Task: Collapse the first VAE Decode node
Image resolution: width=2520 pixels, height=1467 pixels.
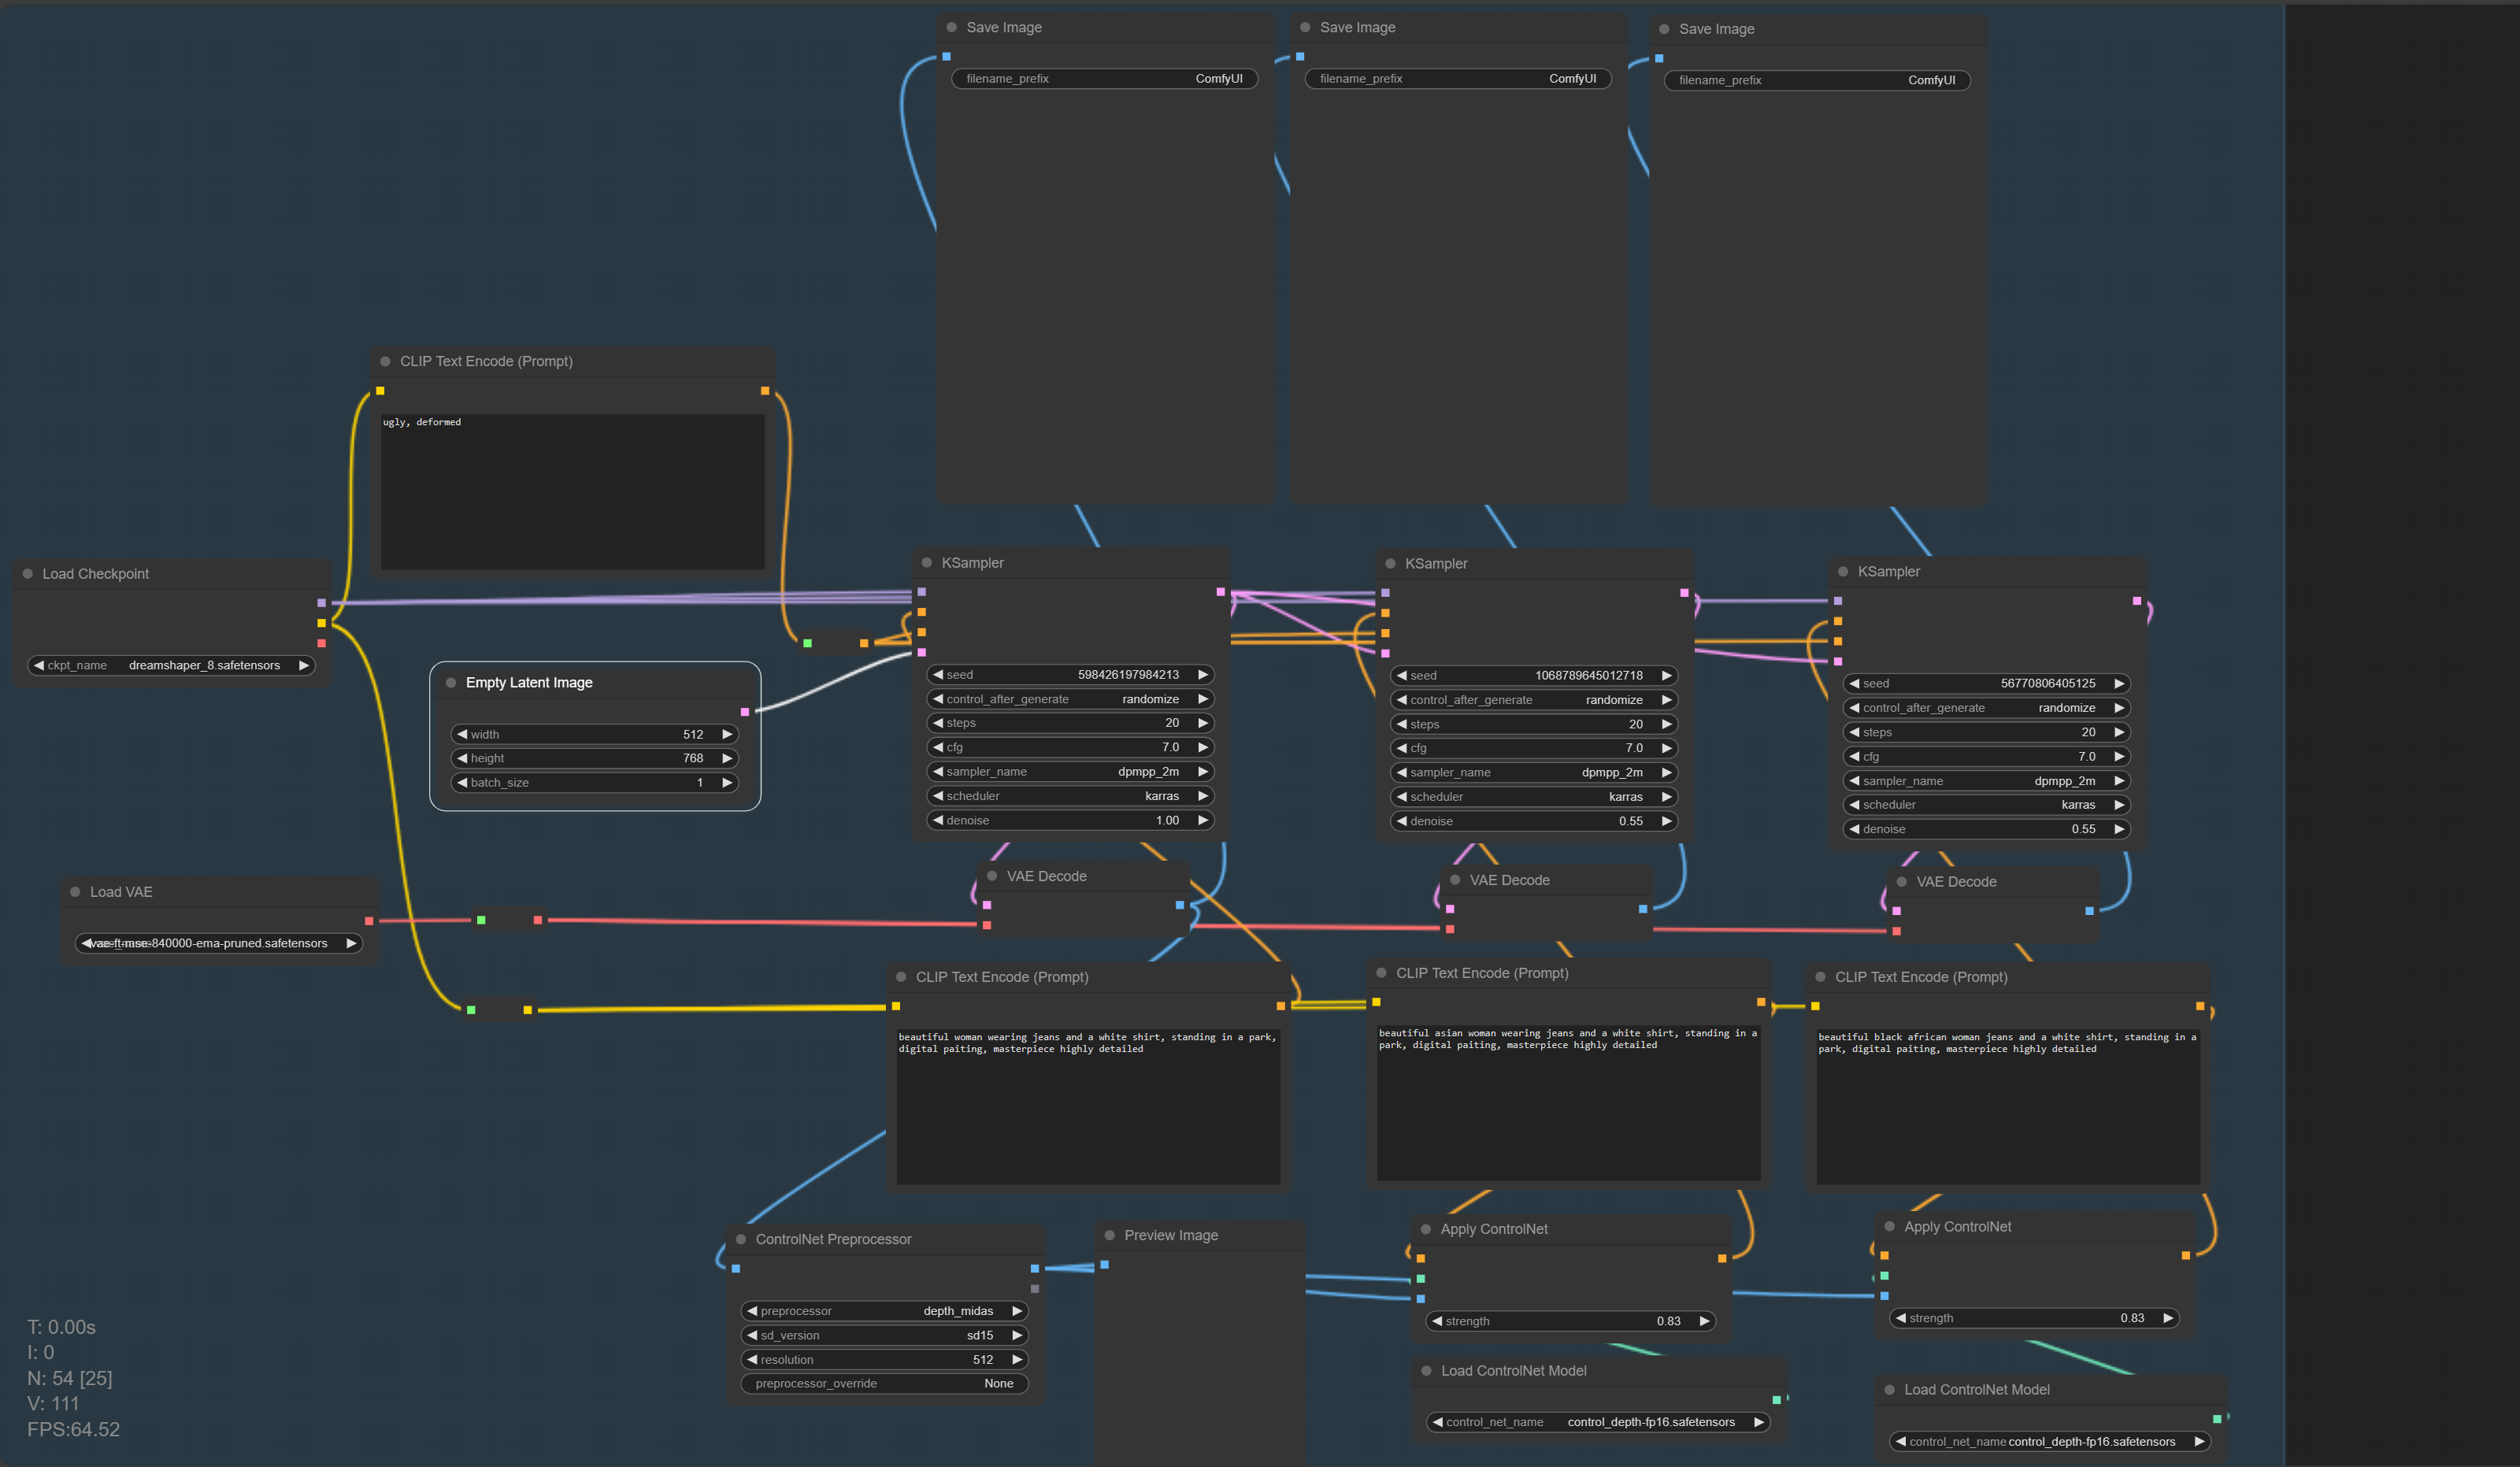Action: pyautogui.click(x=991, y=875)
